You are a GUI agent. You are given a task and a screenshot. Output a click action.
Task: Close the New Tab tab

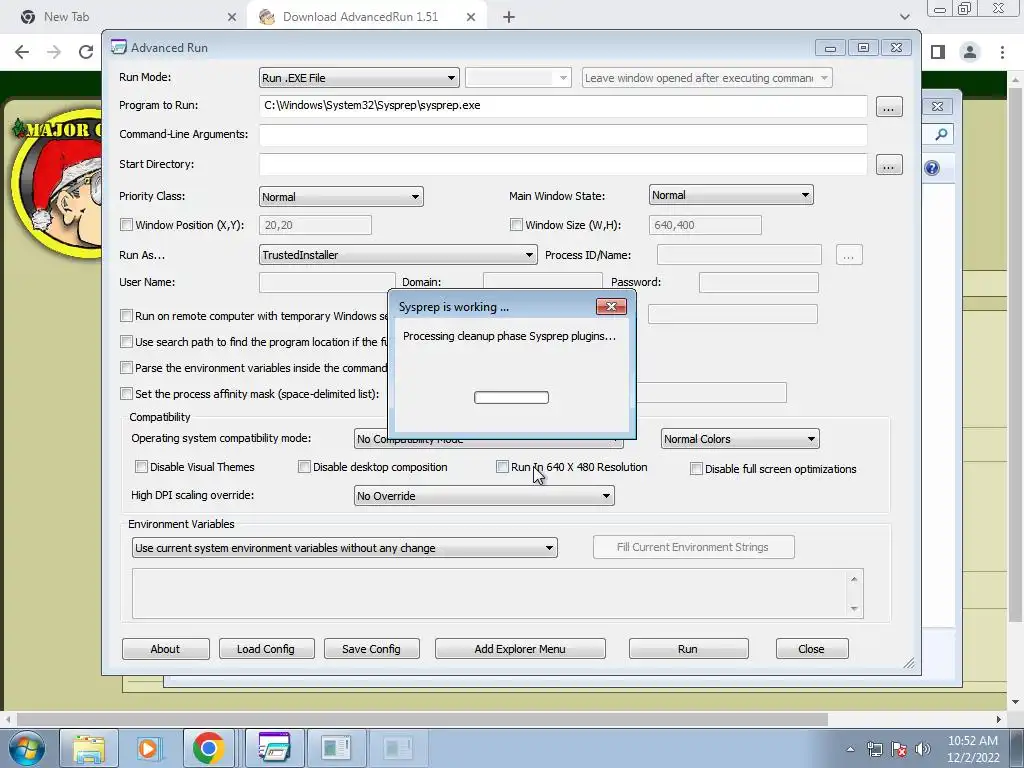[x=232, y=17]
